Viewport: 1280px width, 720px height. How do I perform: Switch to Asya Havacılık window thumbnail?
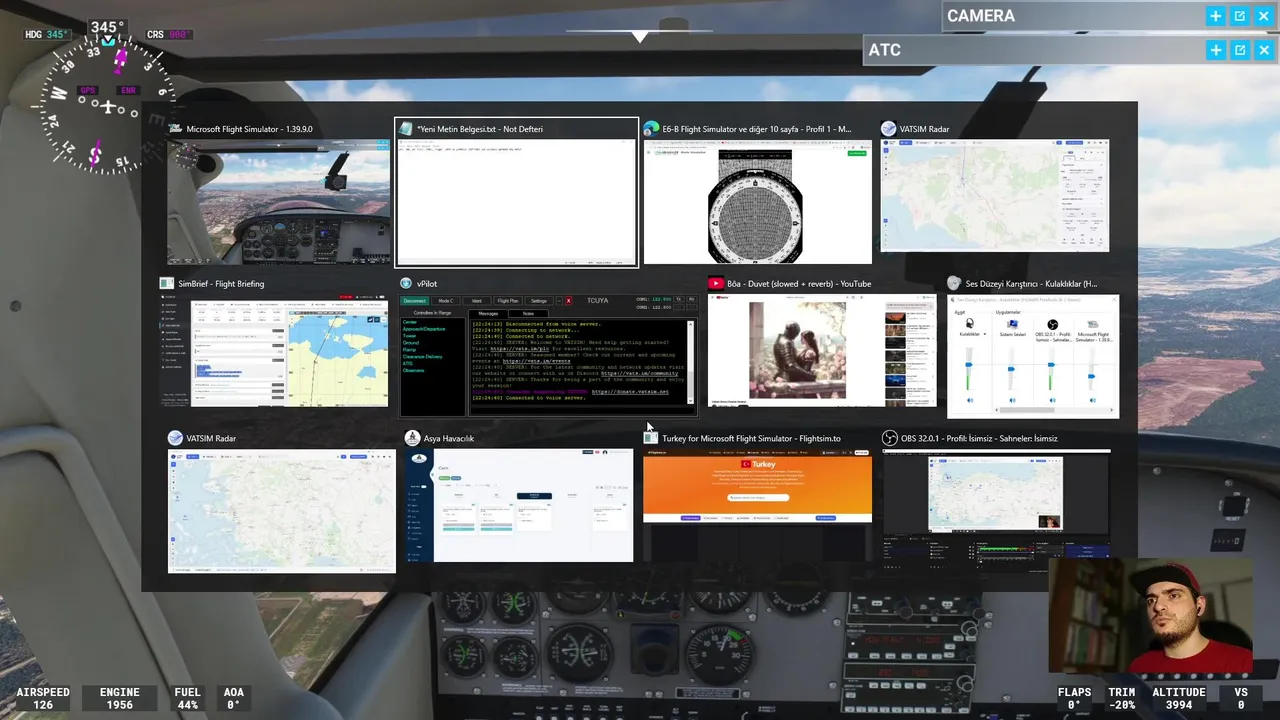(x=519, y=505)
